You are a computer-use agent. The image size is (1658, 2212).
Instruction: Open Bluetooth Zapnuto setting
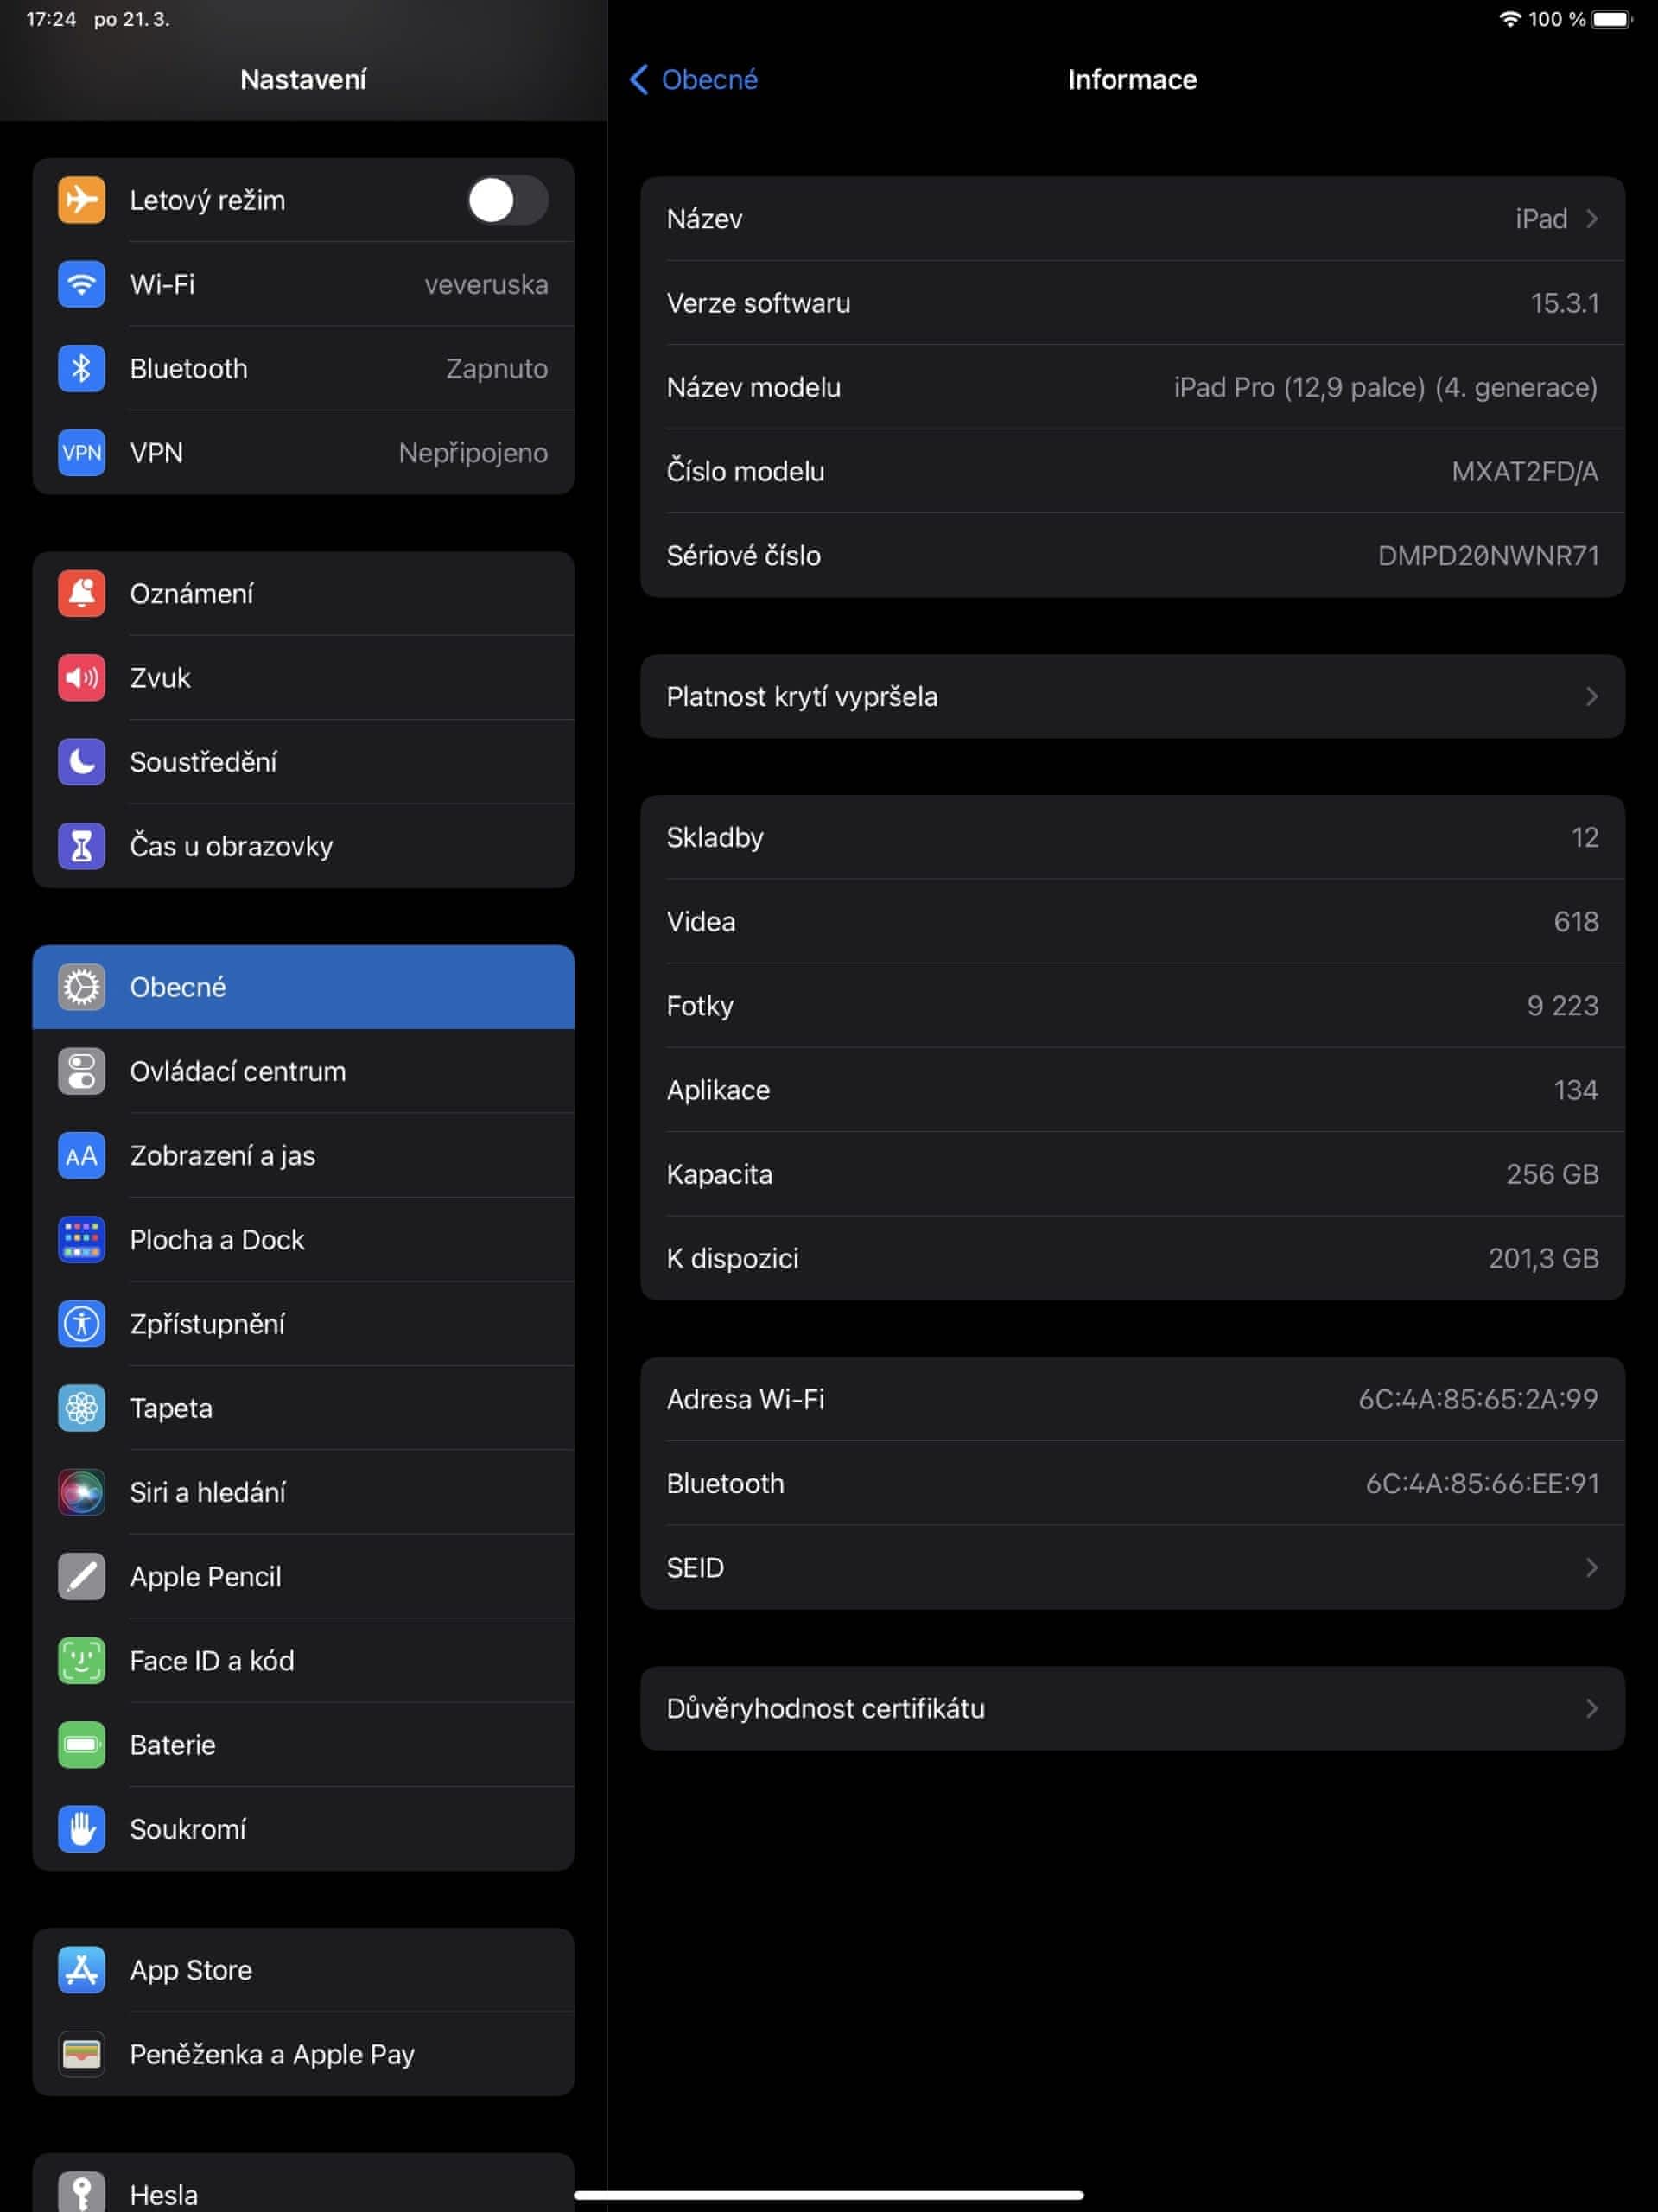click(303, 368)
